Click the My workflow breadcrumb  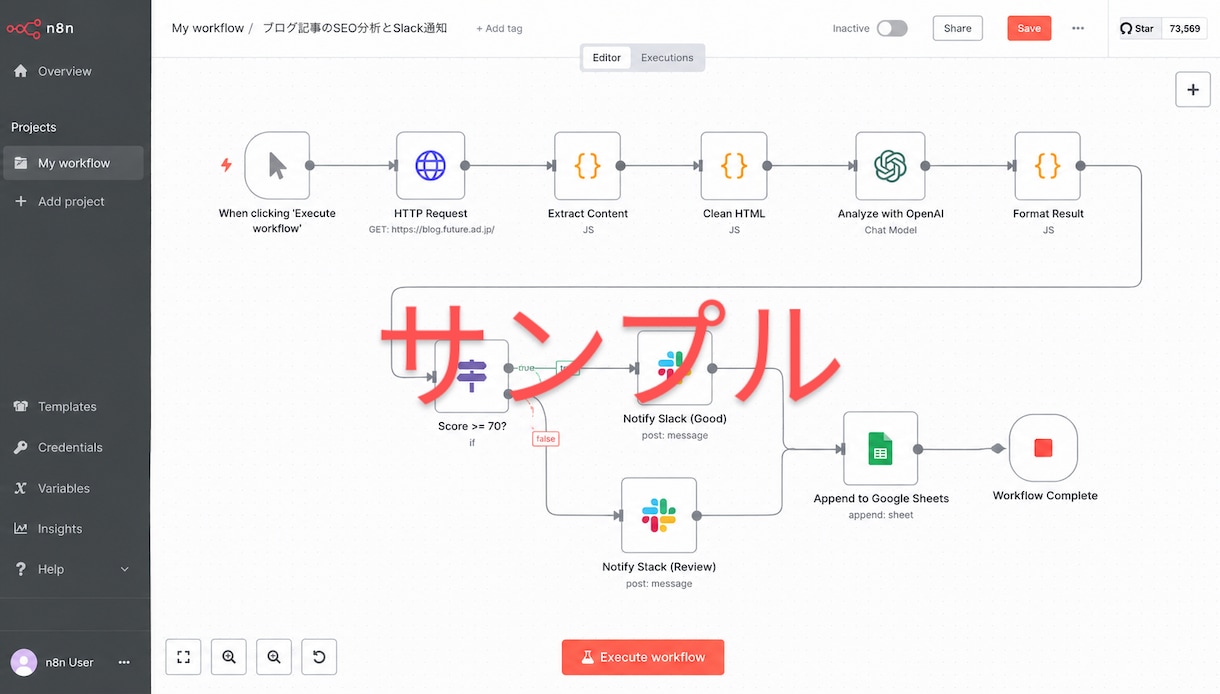(x=208, y=28)
